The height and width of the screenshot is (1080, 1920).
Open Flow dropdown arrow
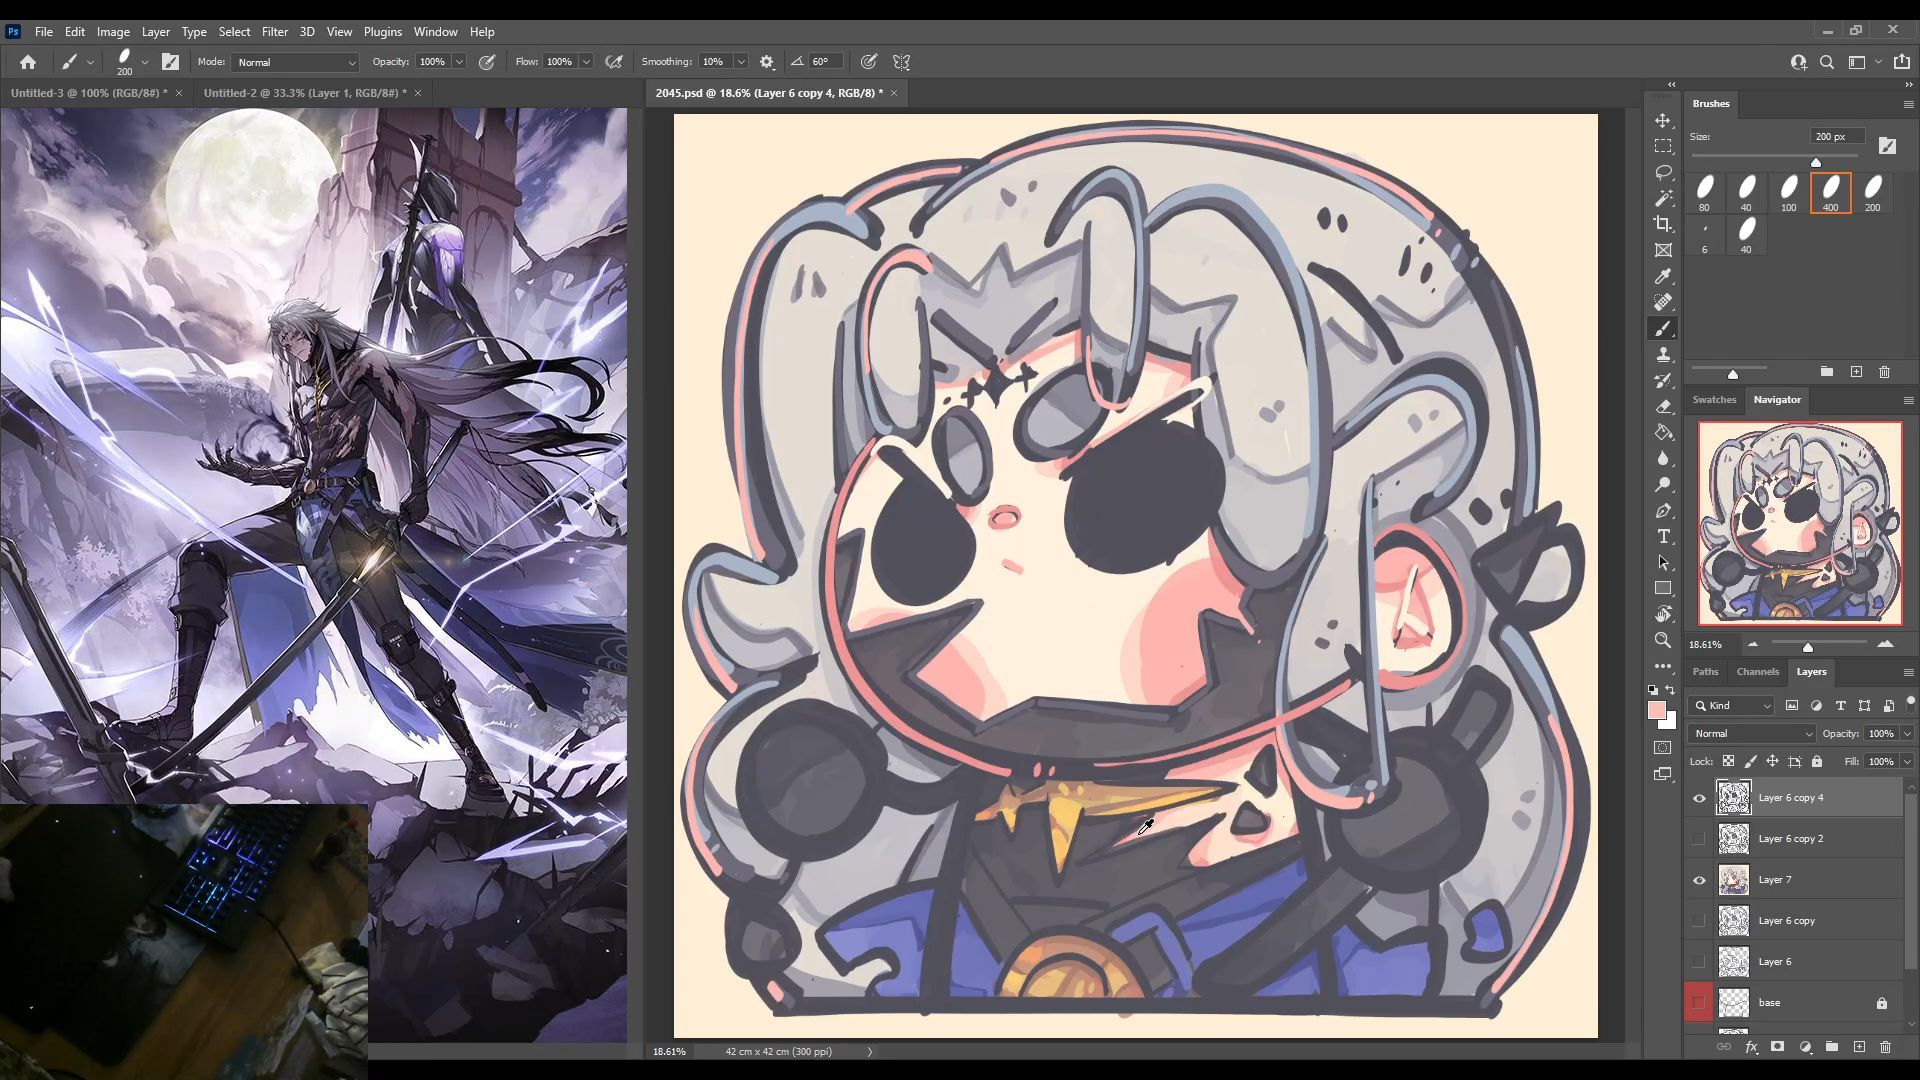pyautogui.click(x=586, y=62)
